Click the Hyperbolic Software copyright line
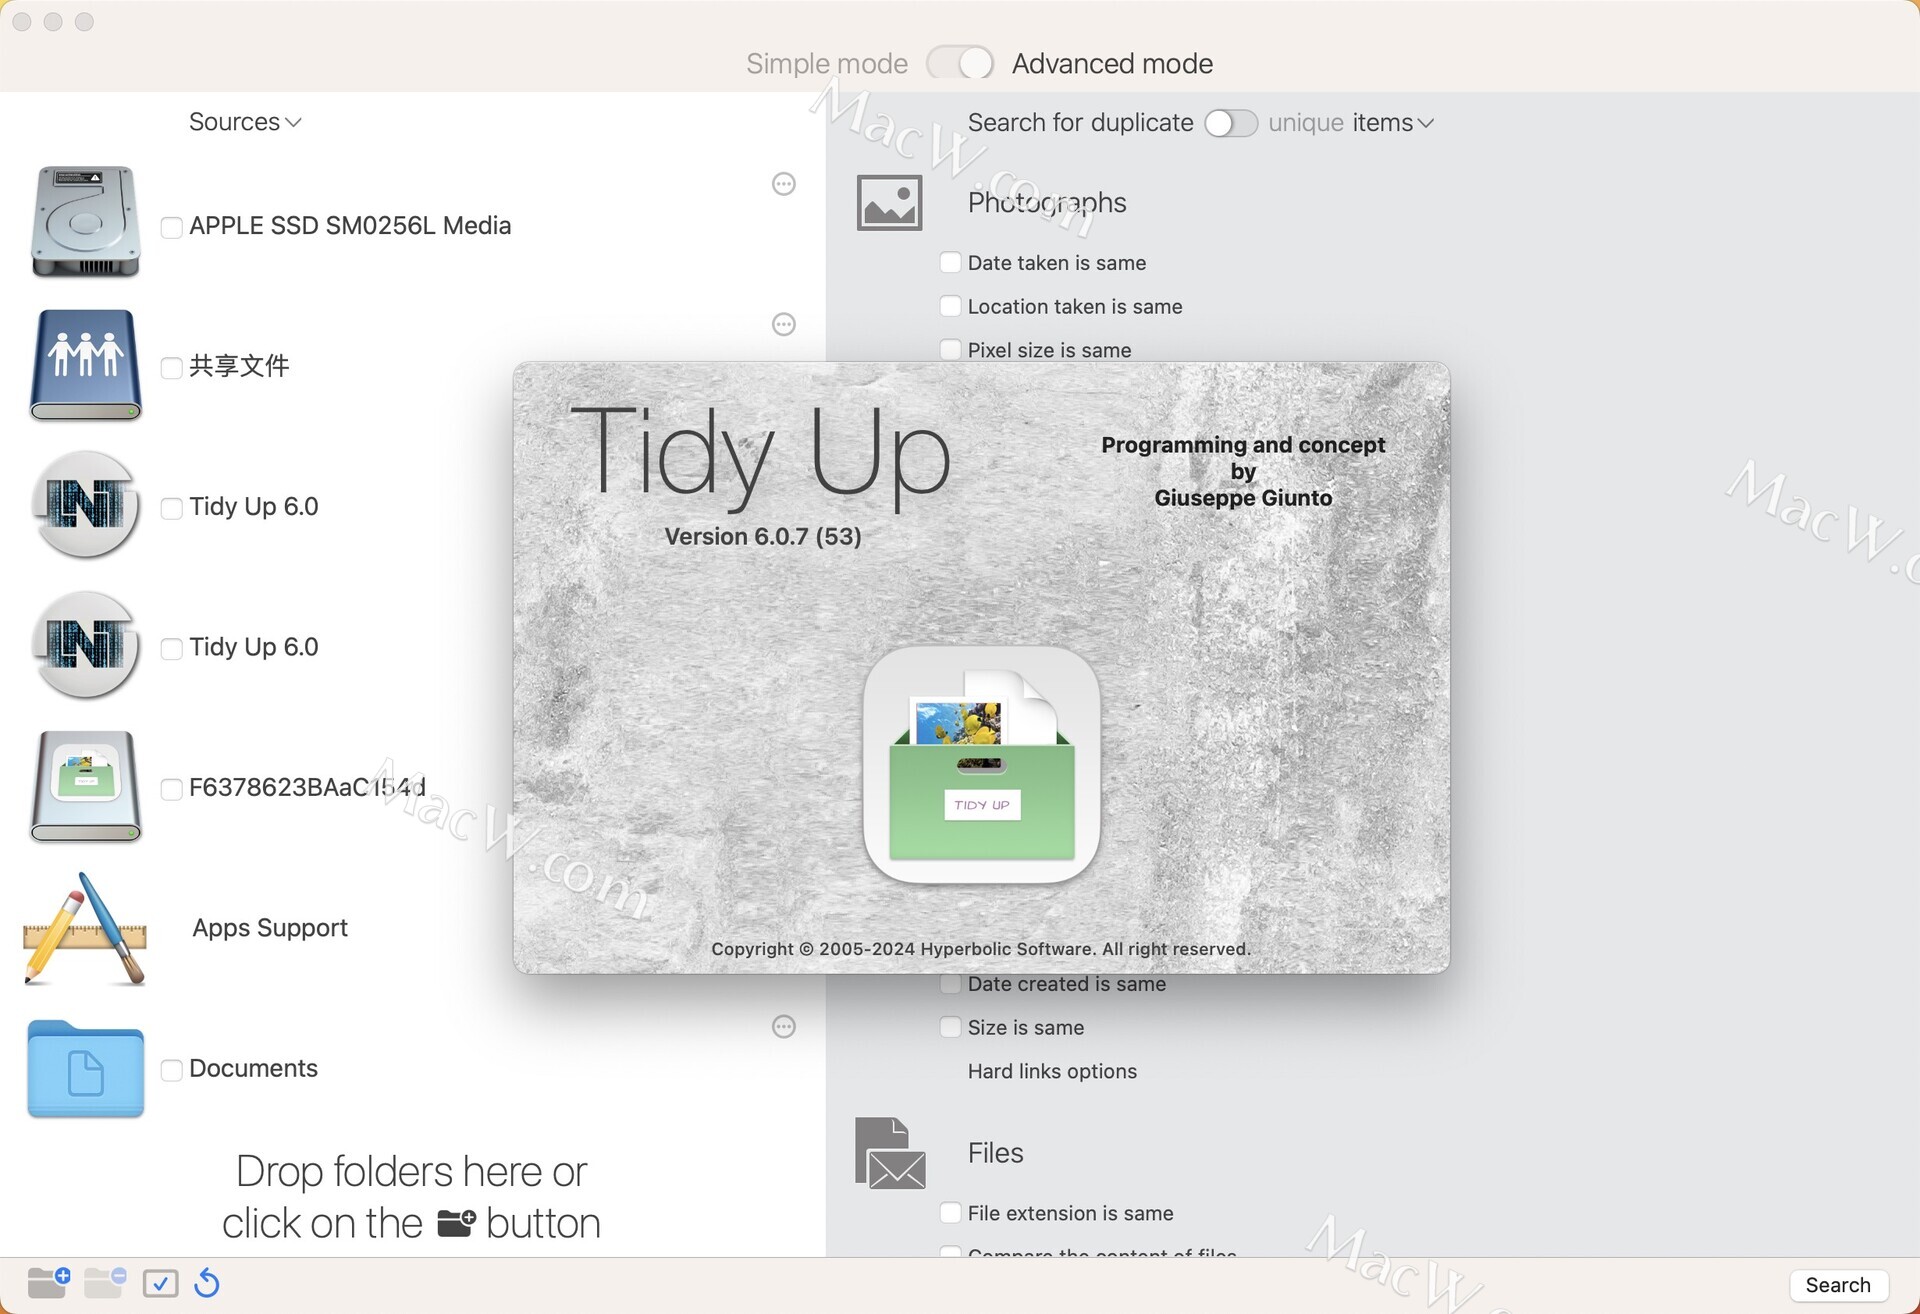This screenshot has height=1314, width=1920. pyautogui.click(x=981, y=949)
